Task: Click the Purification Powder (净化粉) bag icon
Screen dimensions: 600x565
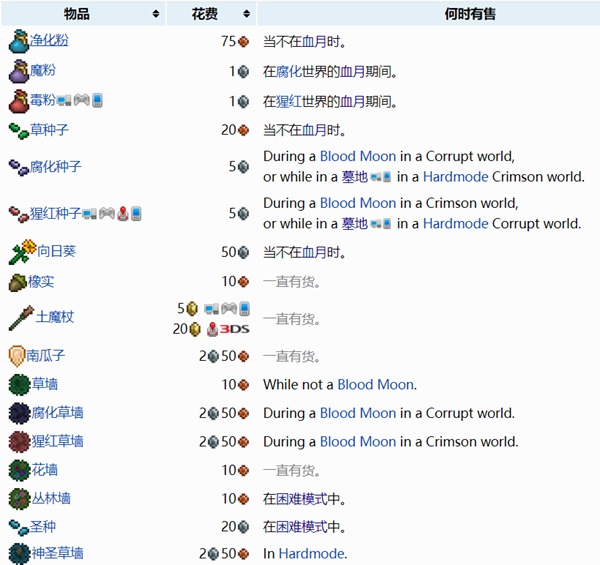Action: pyautogui.click(x=19, y=41)
